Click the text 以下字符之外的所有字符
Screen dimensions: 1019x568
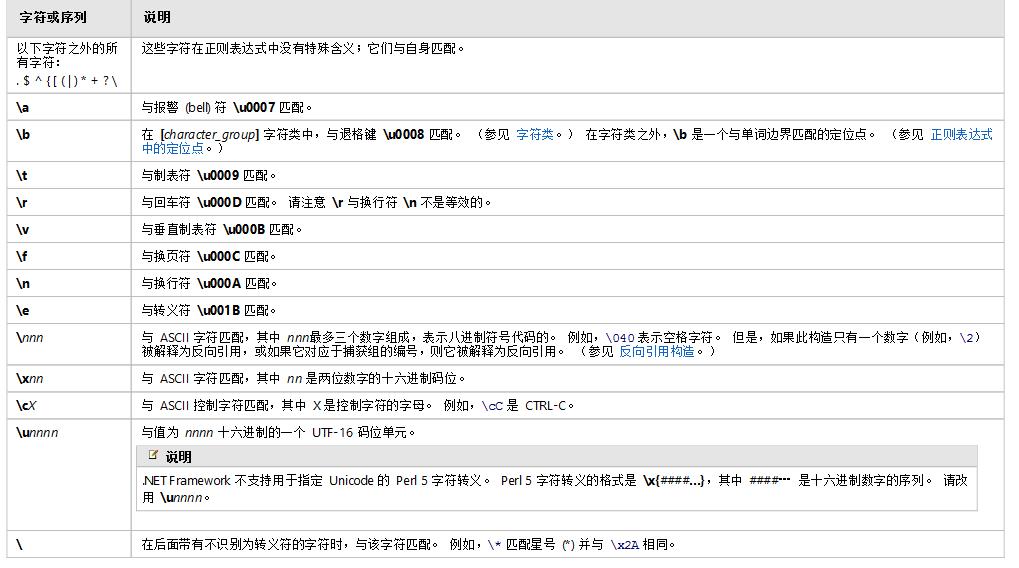(x=67, y=55)
